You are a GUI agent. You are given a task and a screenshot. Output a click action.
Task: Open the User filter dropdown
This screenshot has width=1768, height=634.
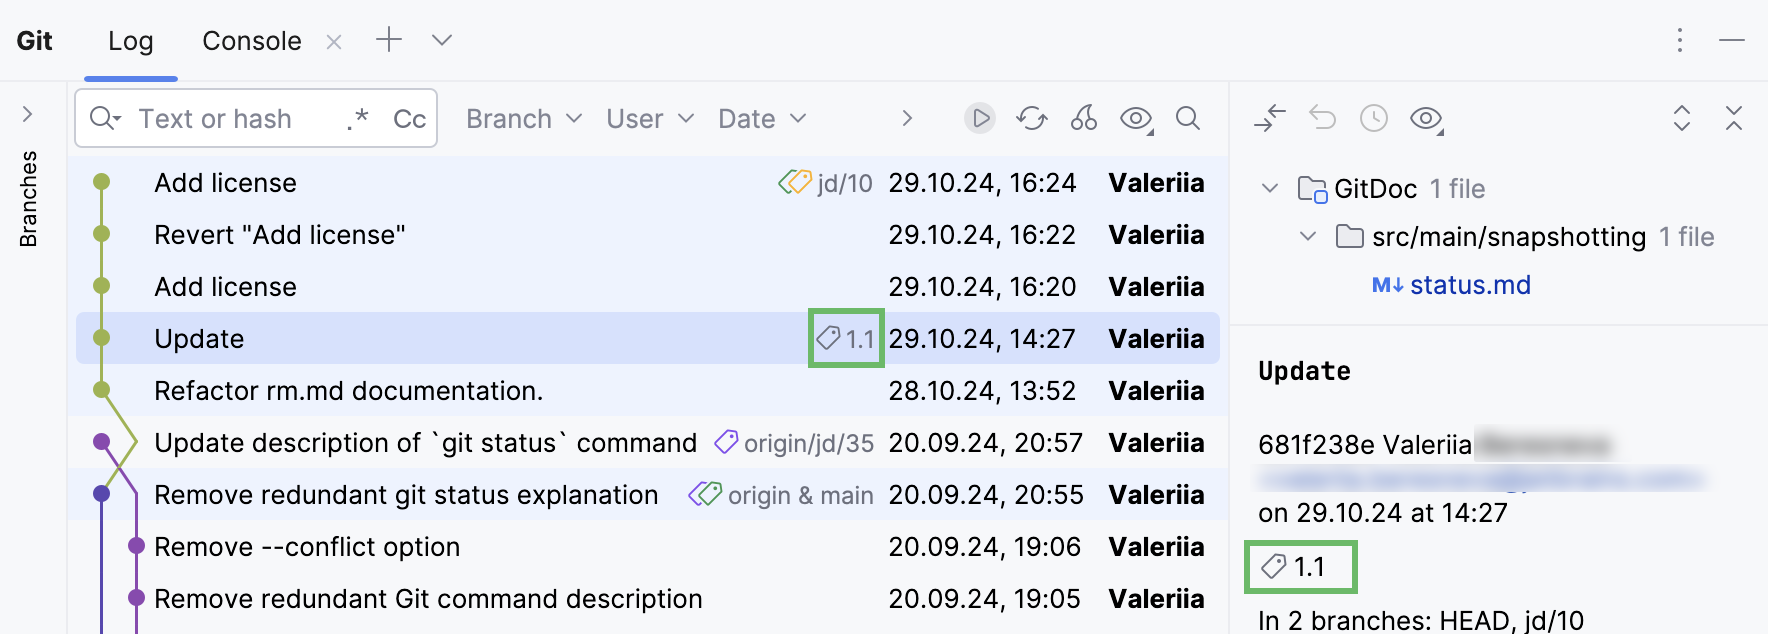(x=647, y=118)
